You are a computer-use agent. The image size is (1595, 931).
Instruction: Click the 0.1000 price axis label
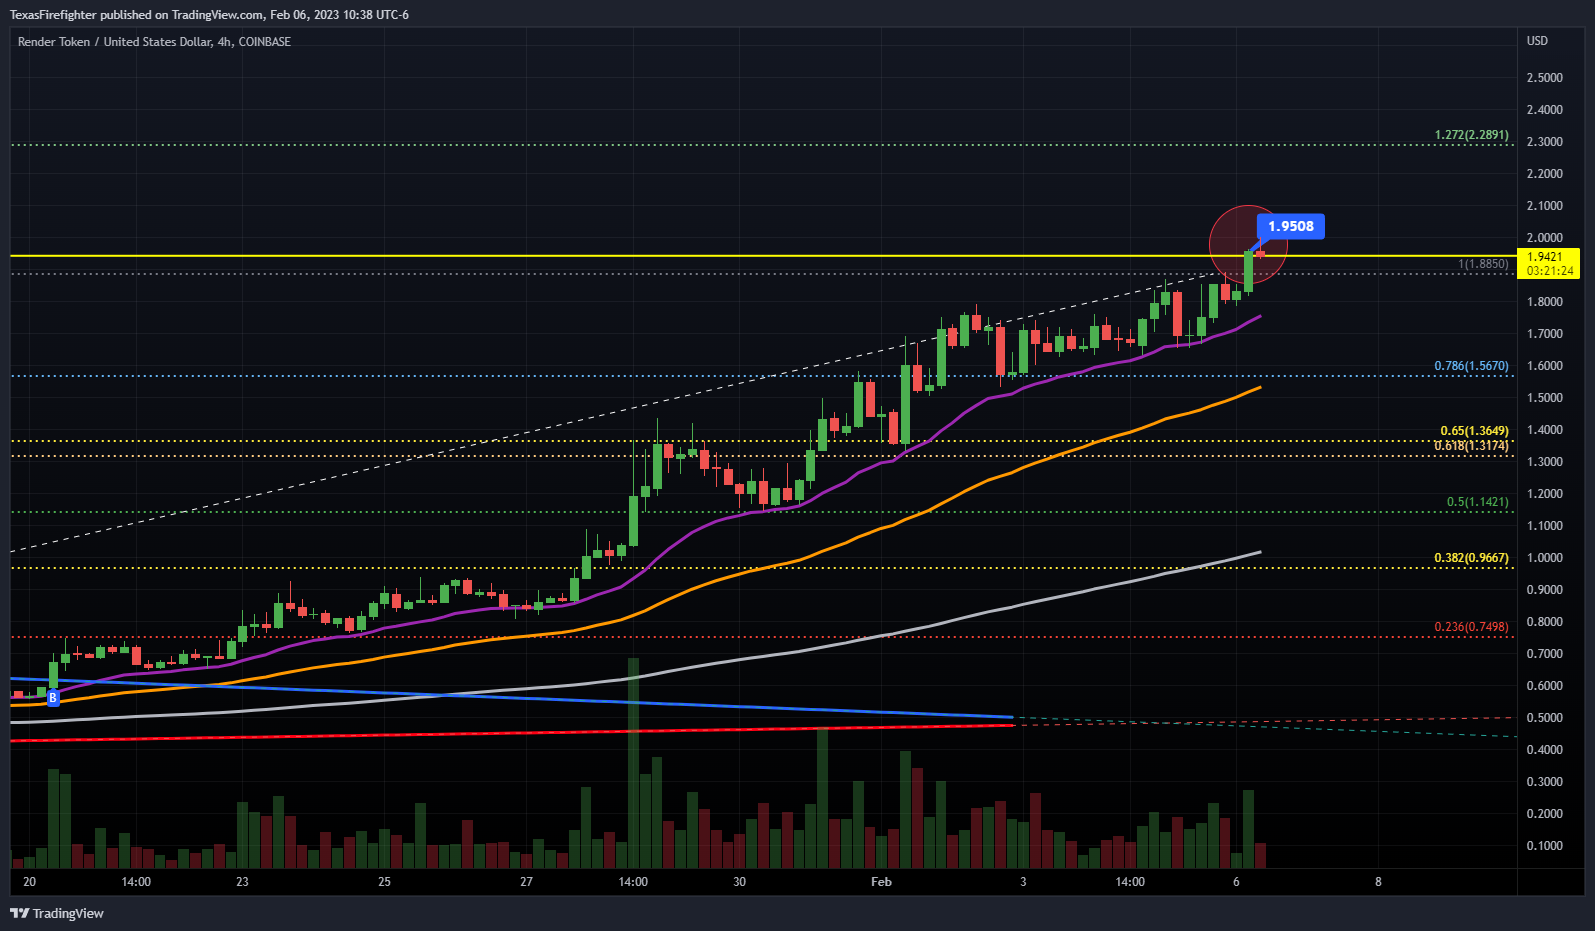point(1545,846)
